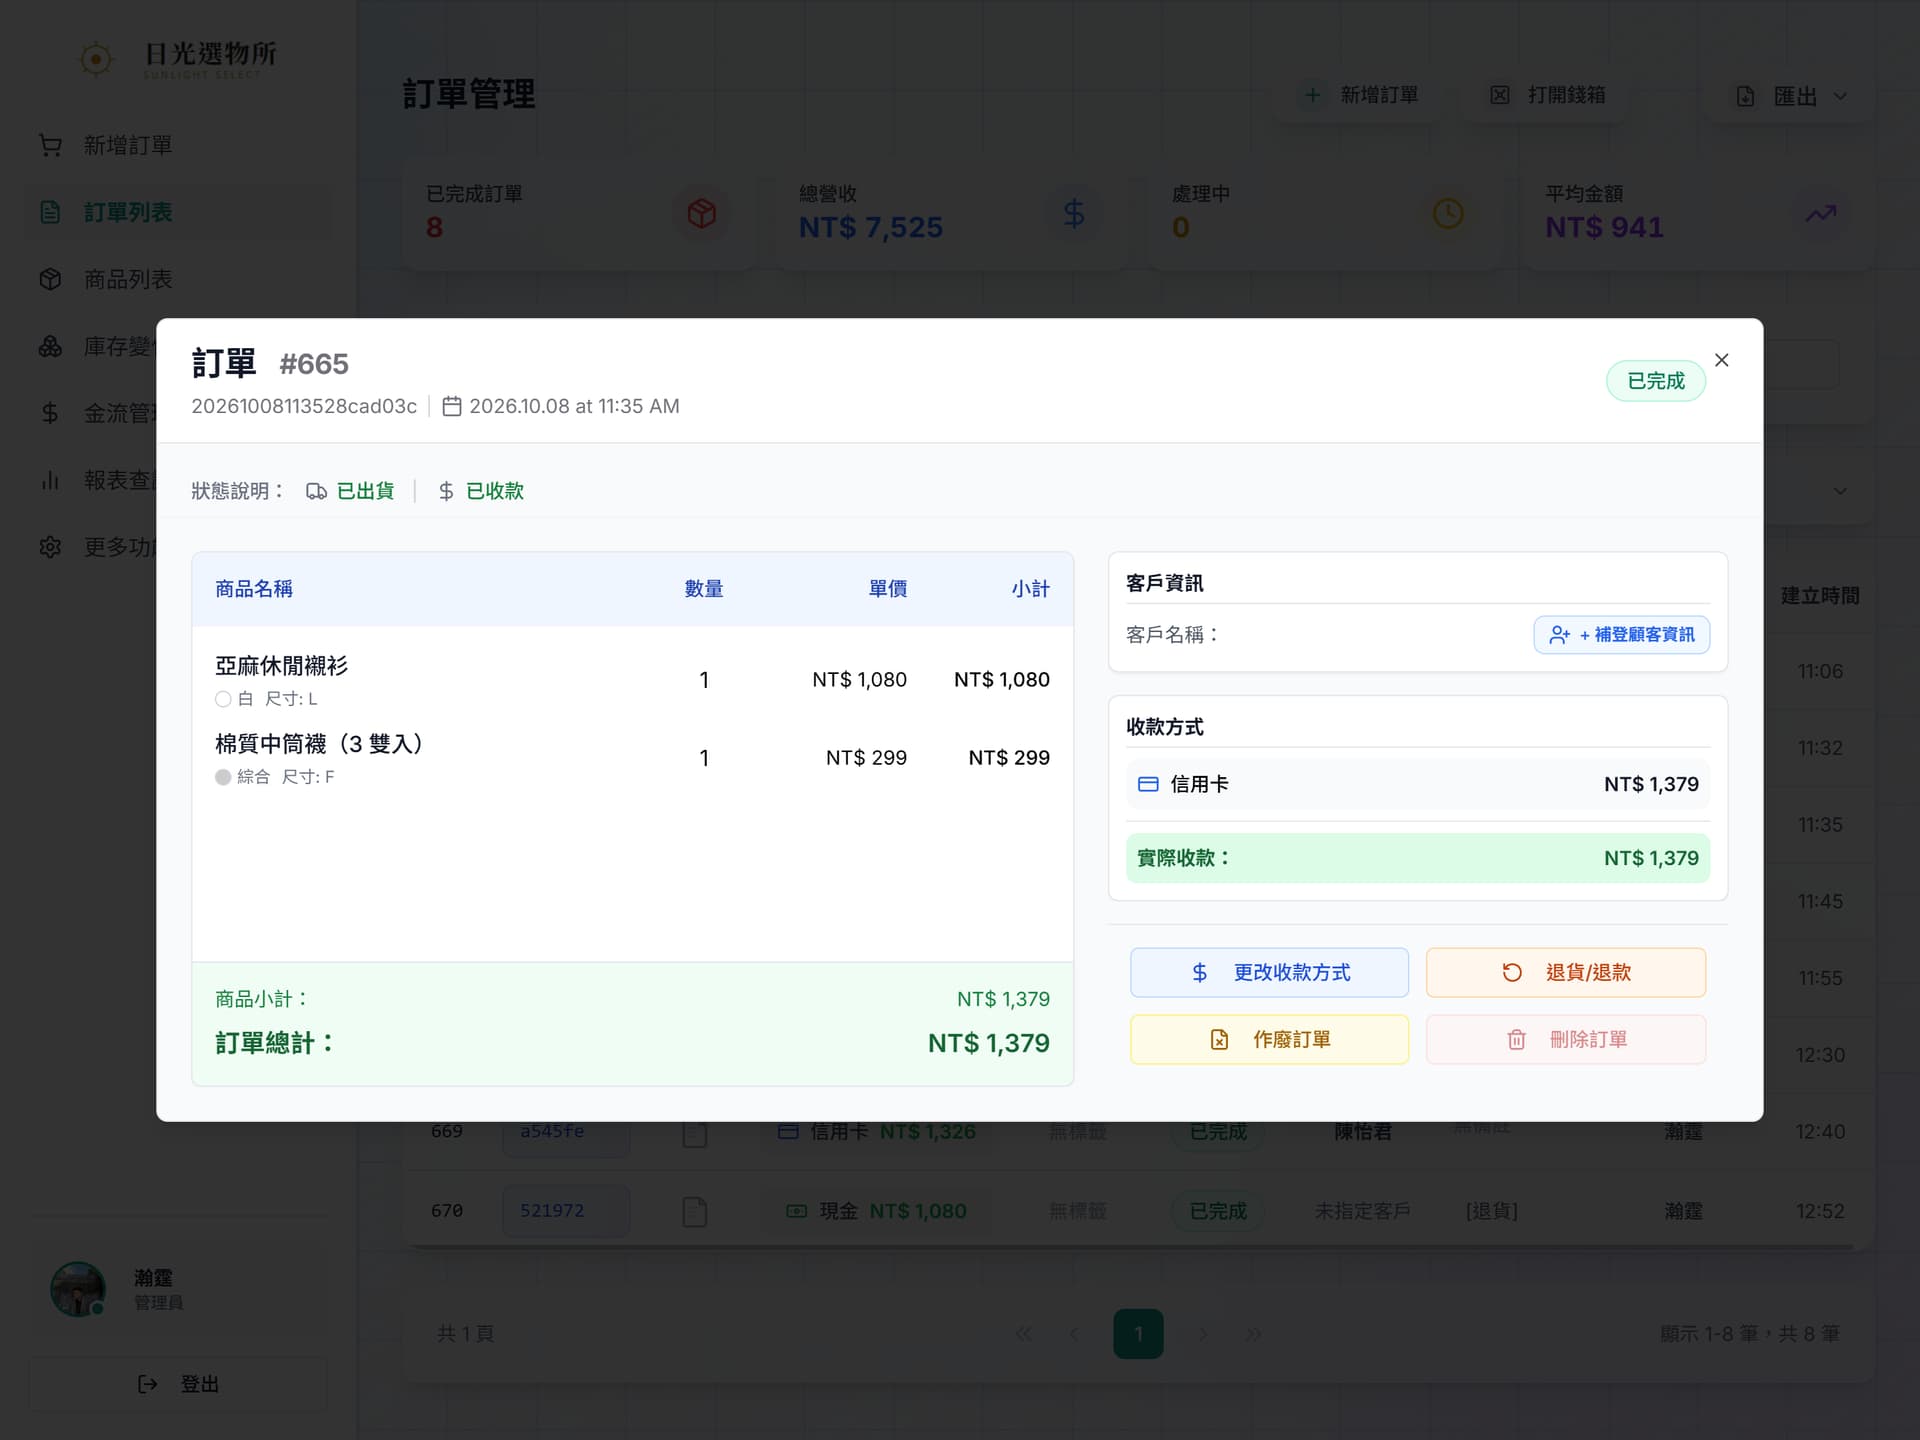Select the grey 綜合 color swatch

pyautogui.click(x=223, y=777)
